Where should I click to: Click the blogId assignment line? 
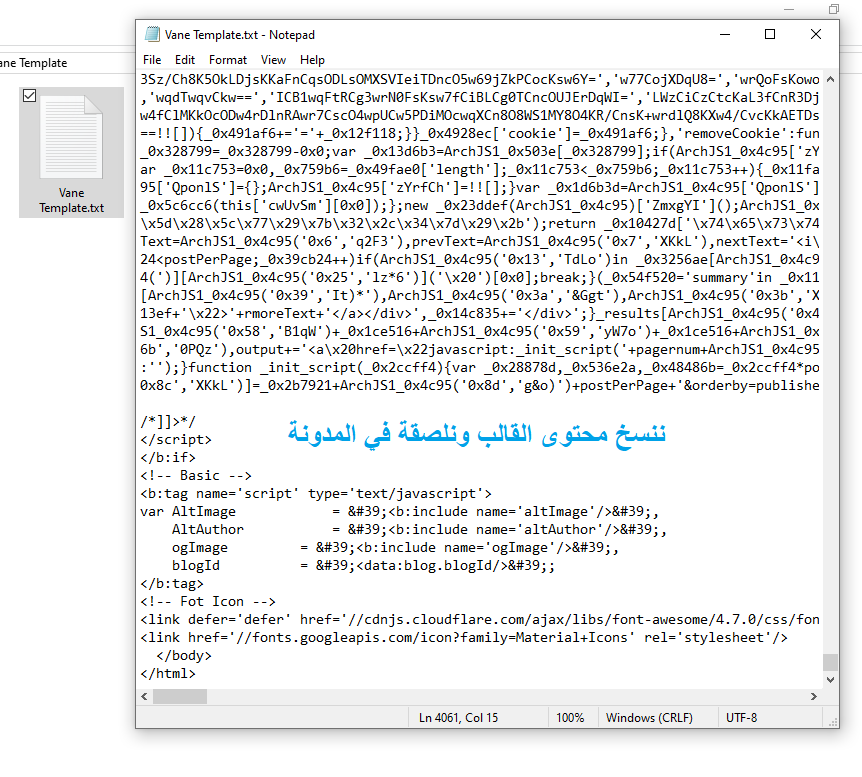pyautogui.click(x=363, y=565)
